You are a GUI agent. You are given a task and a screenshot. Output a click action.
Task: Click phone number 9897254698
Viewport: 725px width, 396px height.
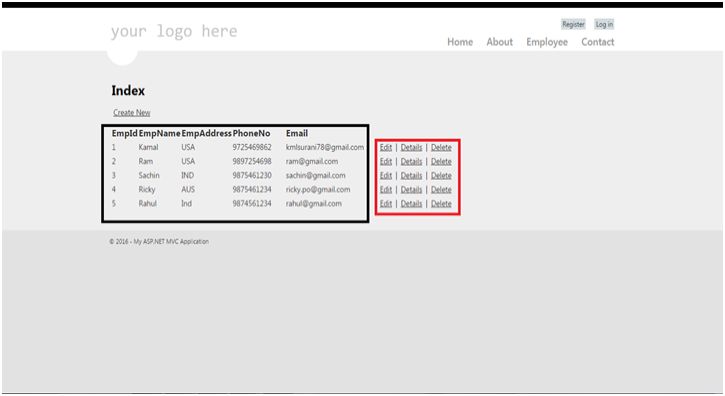pos(252,161)
